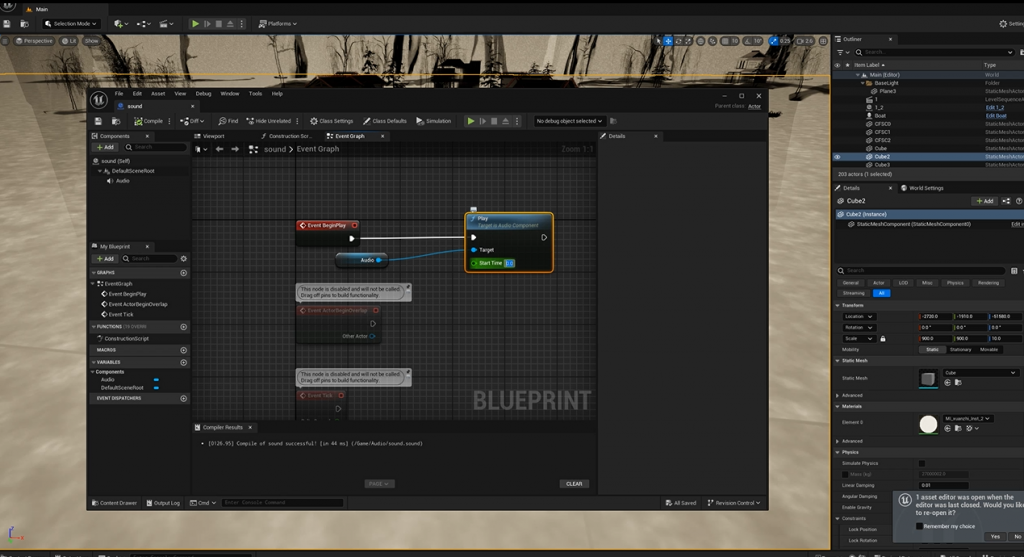Viewport: 1024px width, 557px height.
Task: Collapse the BaseLight folder in Outliner
Action: click(x=862, y=83)
